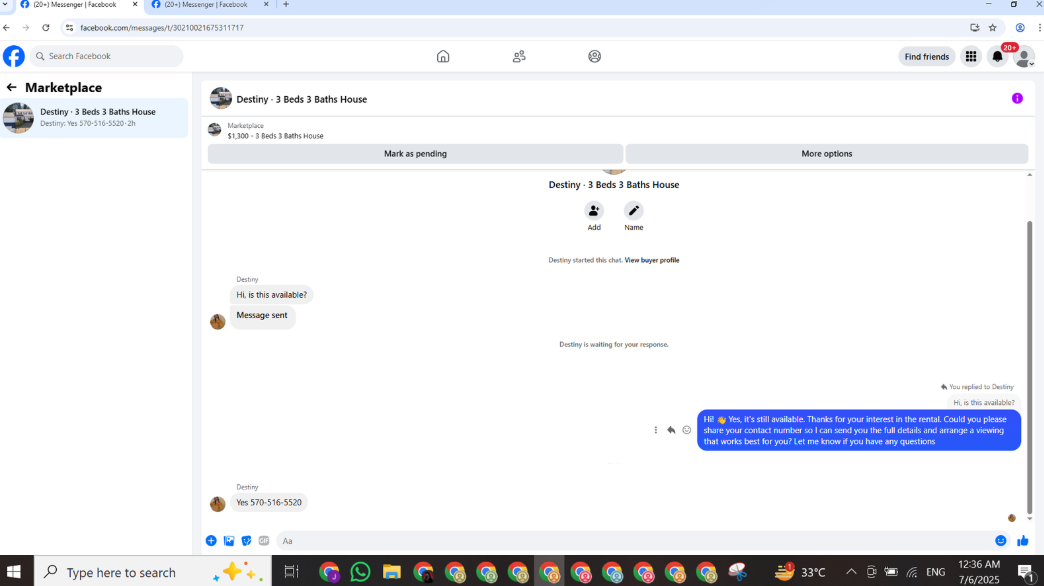Open the Facebook menu grid icon
The width and height of the screenshot is (1044, 586).
(971, 57)
